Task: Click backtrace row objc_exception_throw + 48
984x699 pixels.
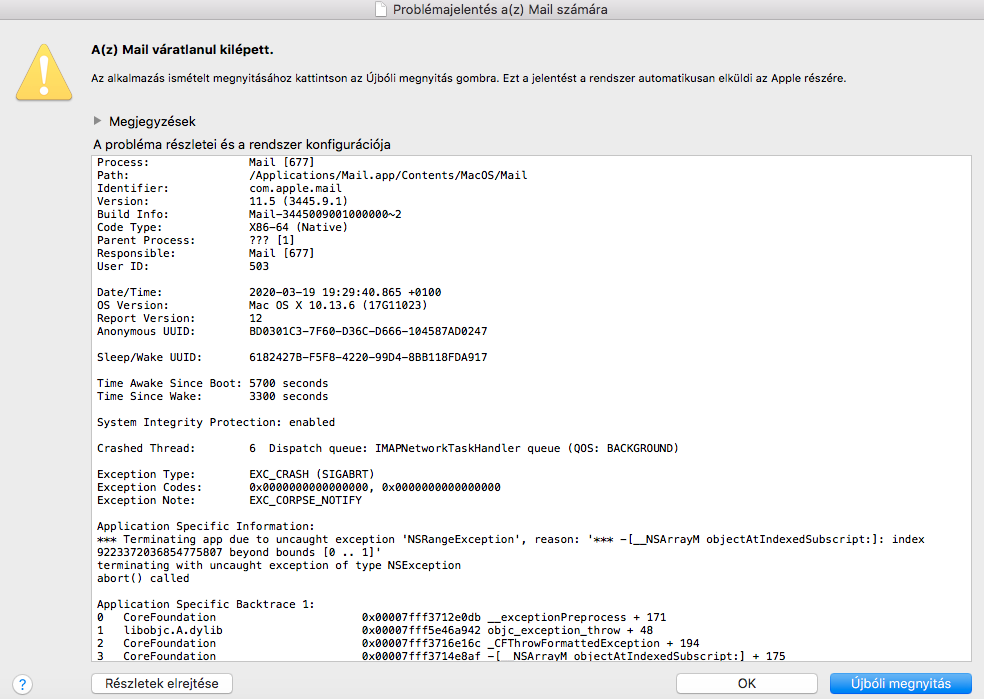Action: coord(375,630)
